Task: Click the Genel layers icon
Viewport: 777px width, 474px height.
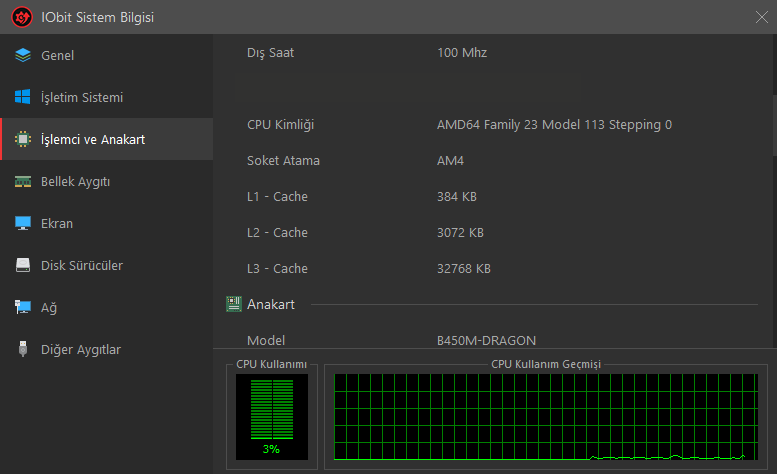Action: tap(23, 55)
